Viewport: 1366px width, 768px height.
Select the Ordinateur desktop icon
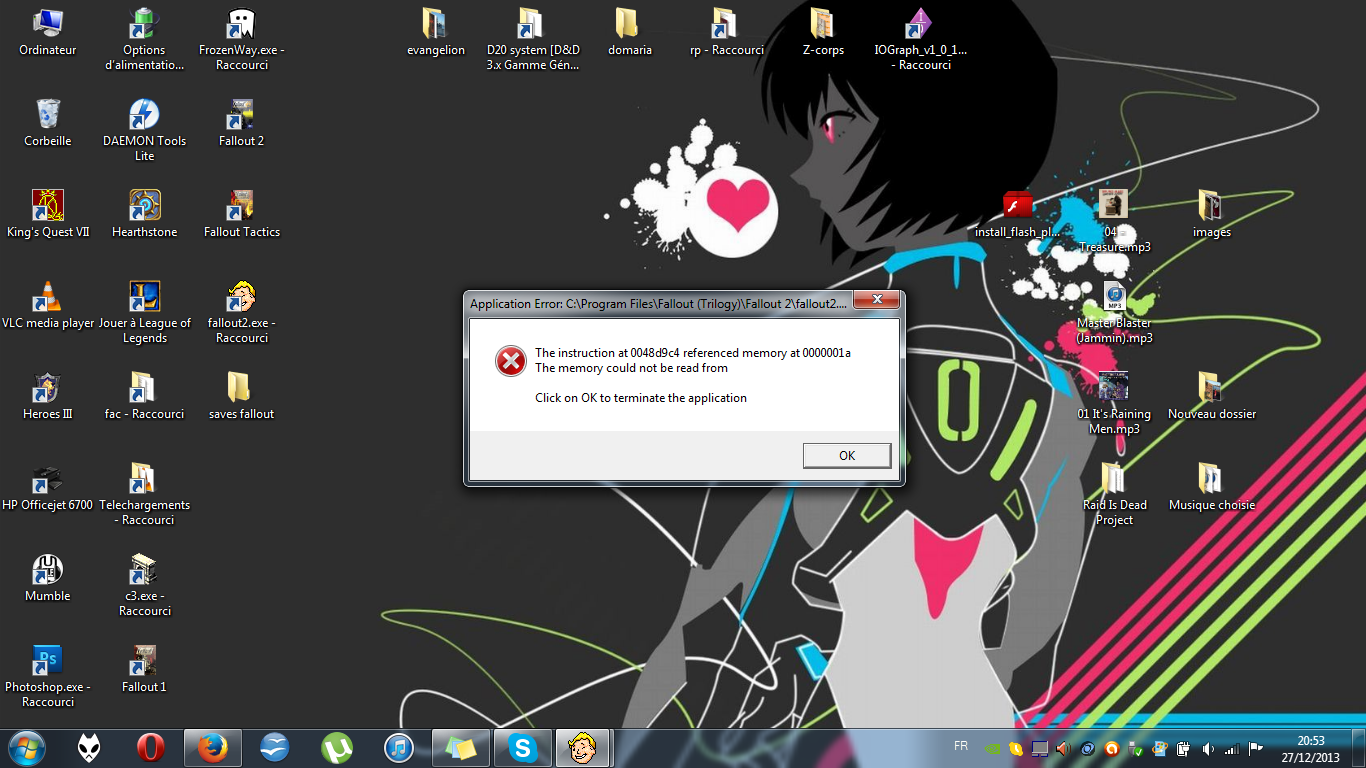point(48,33)
